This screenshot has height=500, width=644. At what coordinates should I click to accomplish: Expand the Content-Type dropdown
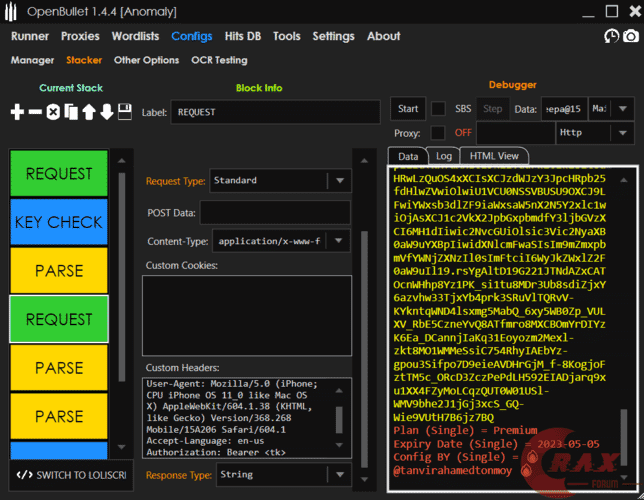click(x=340, y=241)
